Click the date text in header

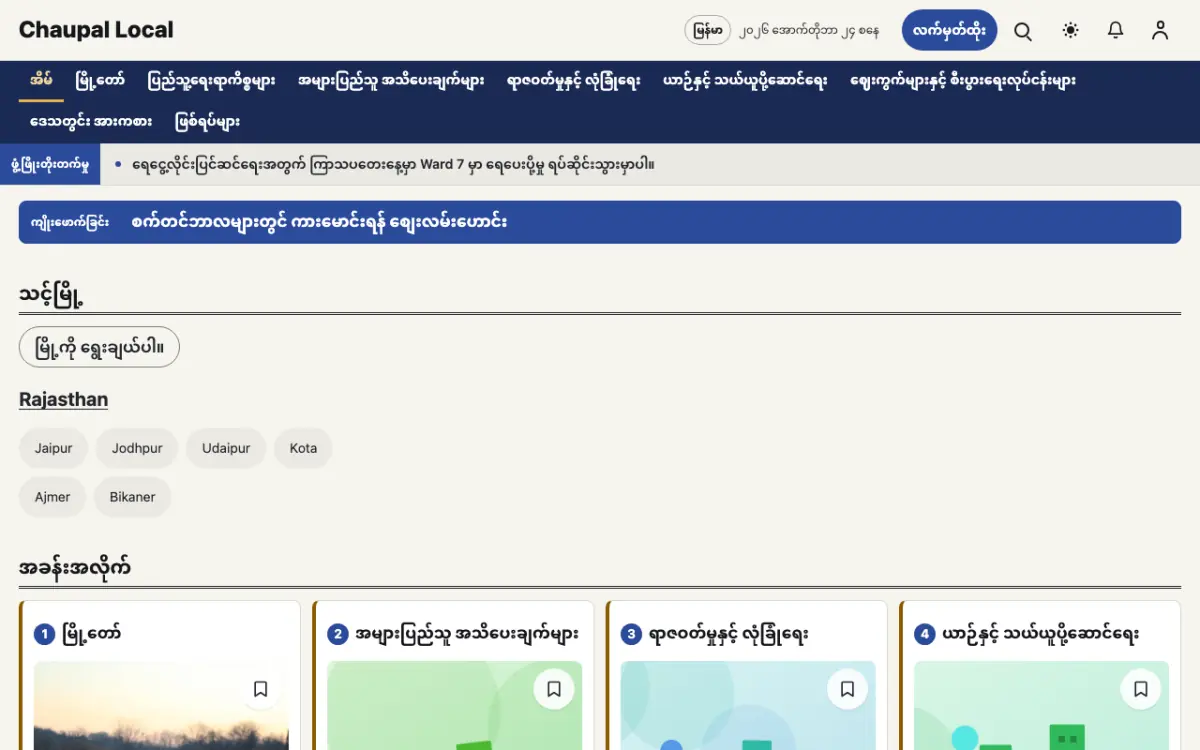810,31
